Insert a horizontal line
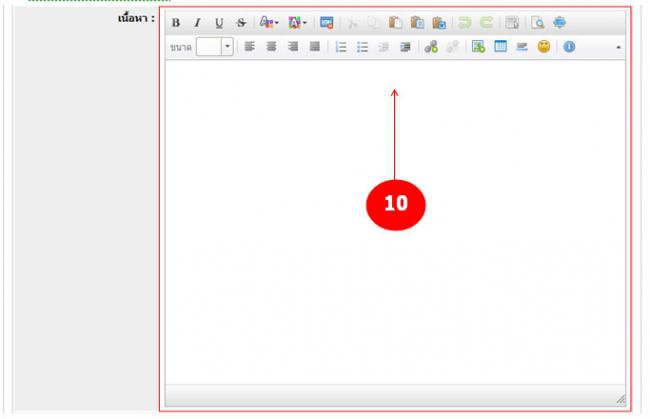Image resolution: width=650 pixels, height=419 pixels. click(x=522, y=47)
